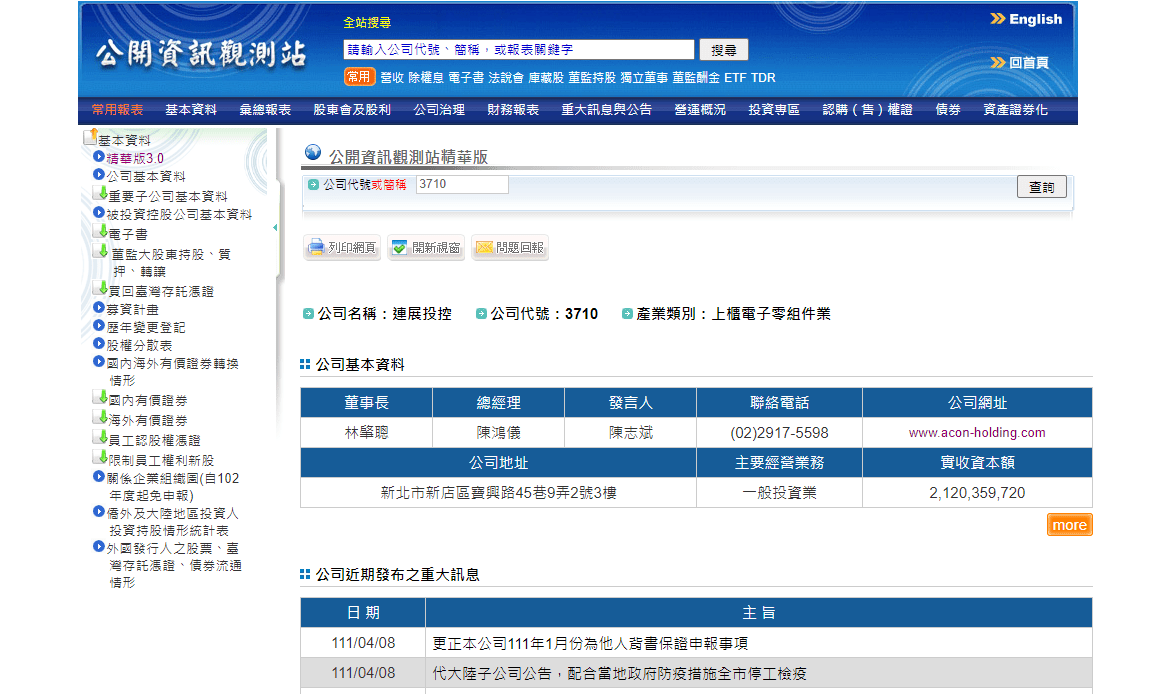This screenshot has height=697, width=1152.
Task: Click blue bullet icon next to 僑外及大陸地區投資人
Action: [x=98, y=512]
